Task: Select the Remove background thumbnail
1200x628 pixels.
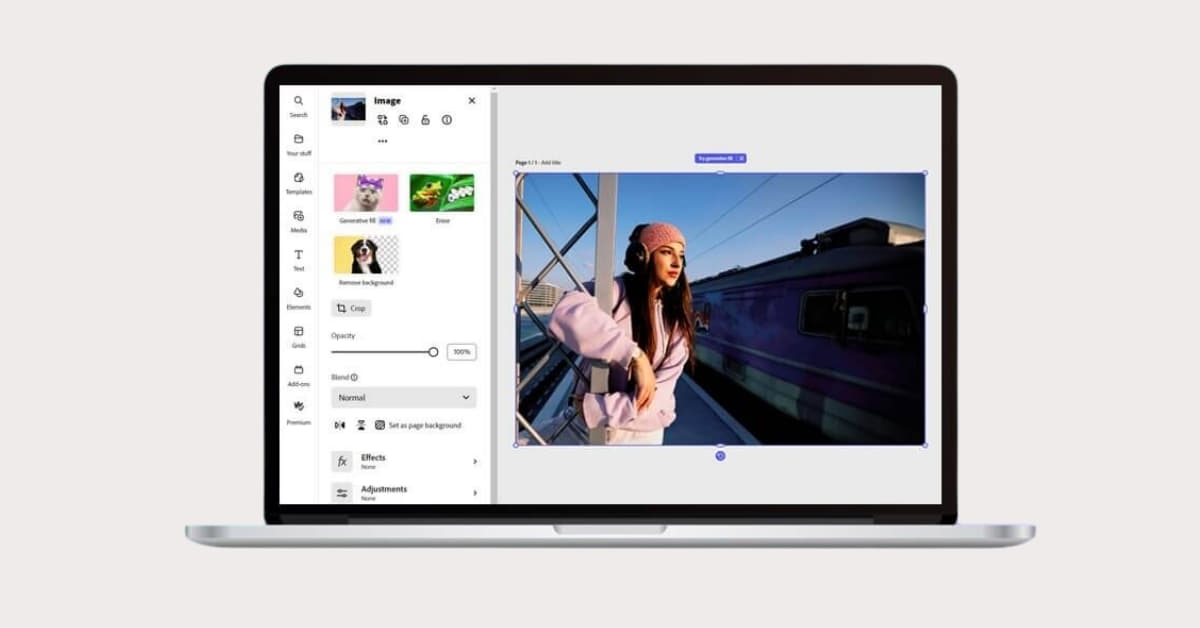Action: click(366, 255)
